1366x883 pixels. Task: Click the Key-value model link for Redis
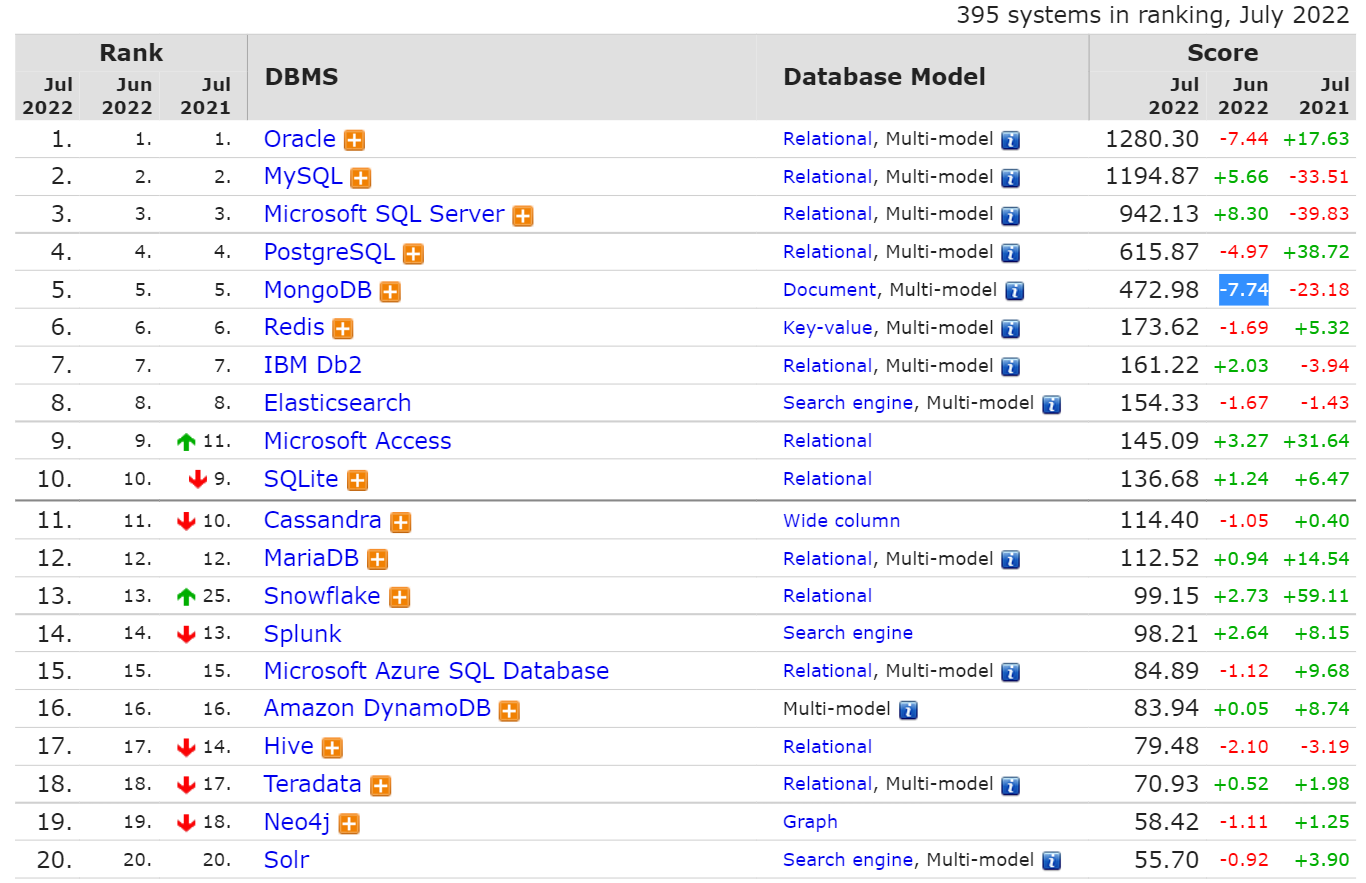pos(827,328)
